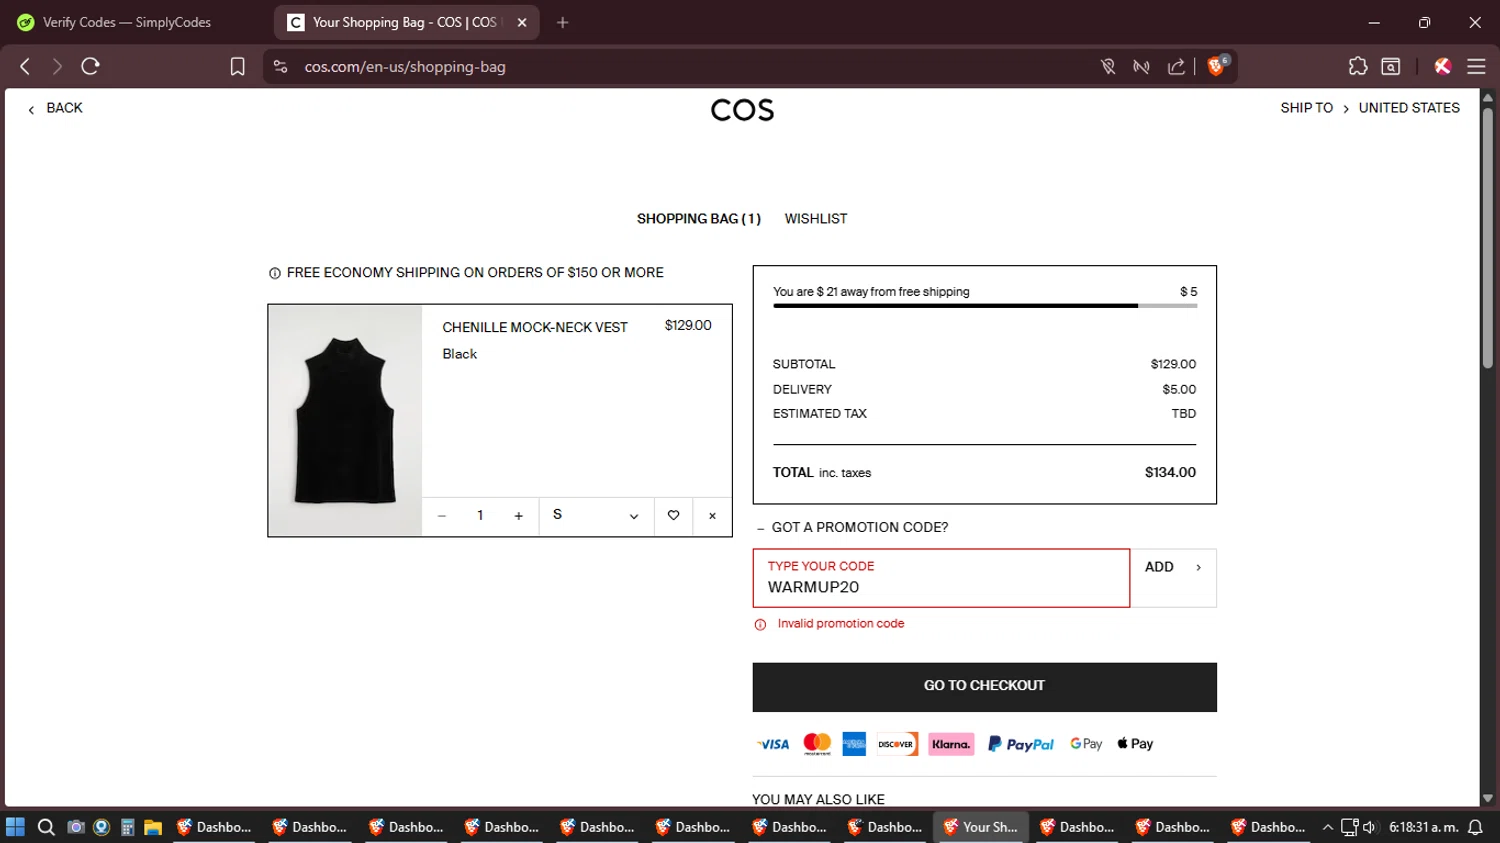
Task: Bookmark this page using the bookmark icon
Action: click(x=237, y=66)
